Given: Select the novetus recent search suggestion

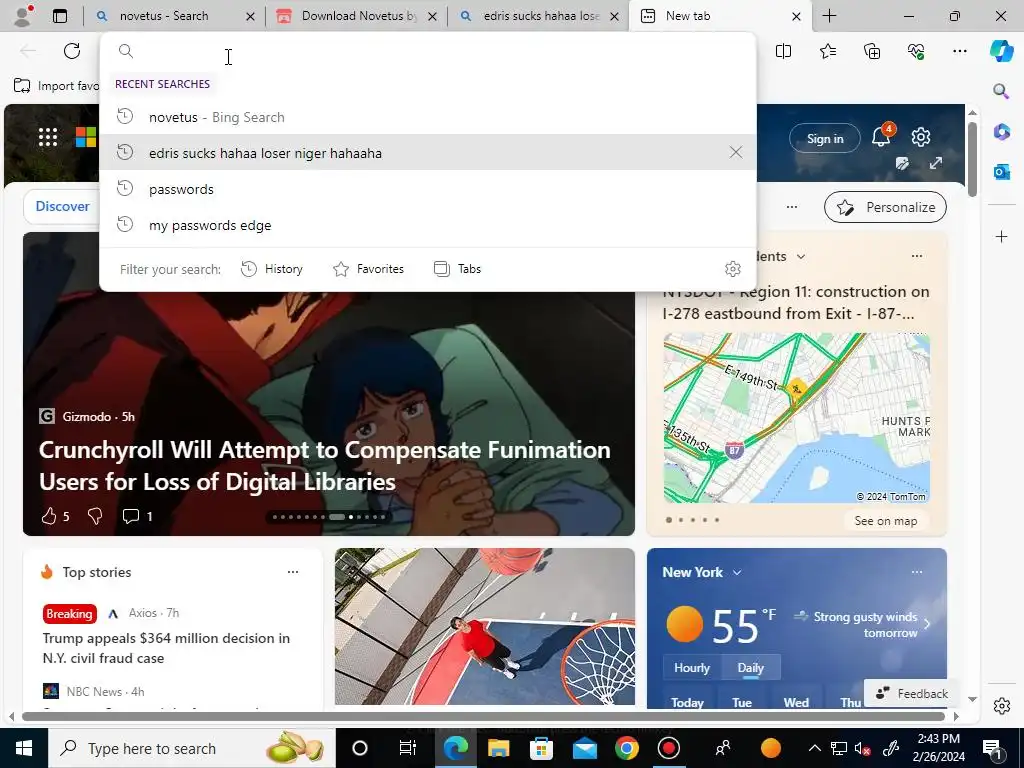Looking at the screenshot, I should coord(428,117).
